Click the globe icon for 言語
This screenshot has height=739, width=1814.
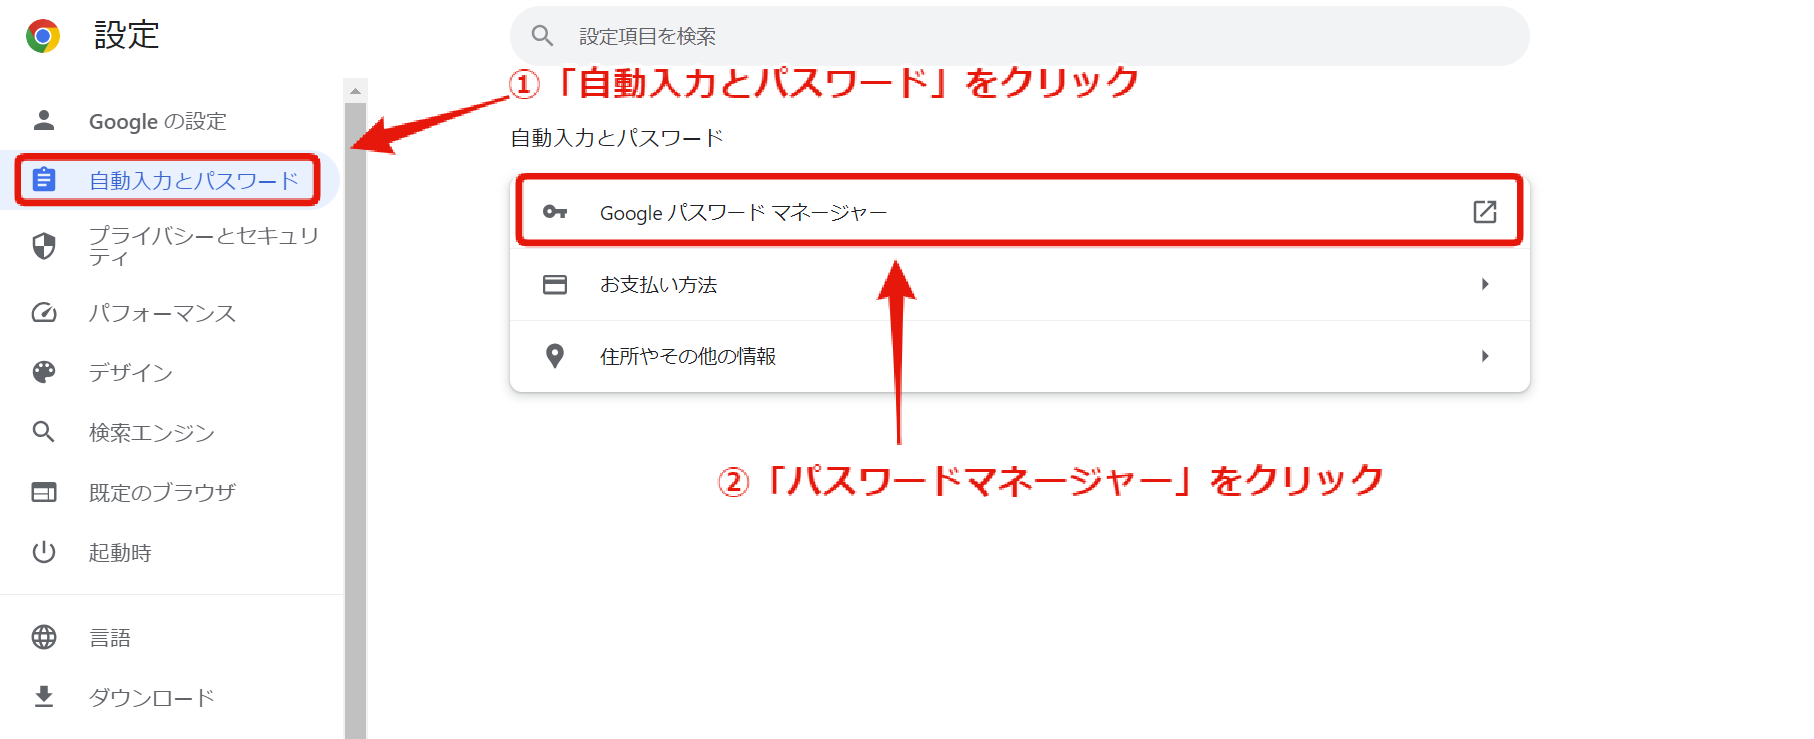pos(44,637)
